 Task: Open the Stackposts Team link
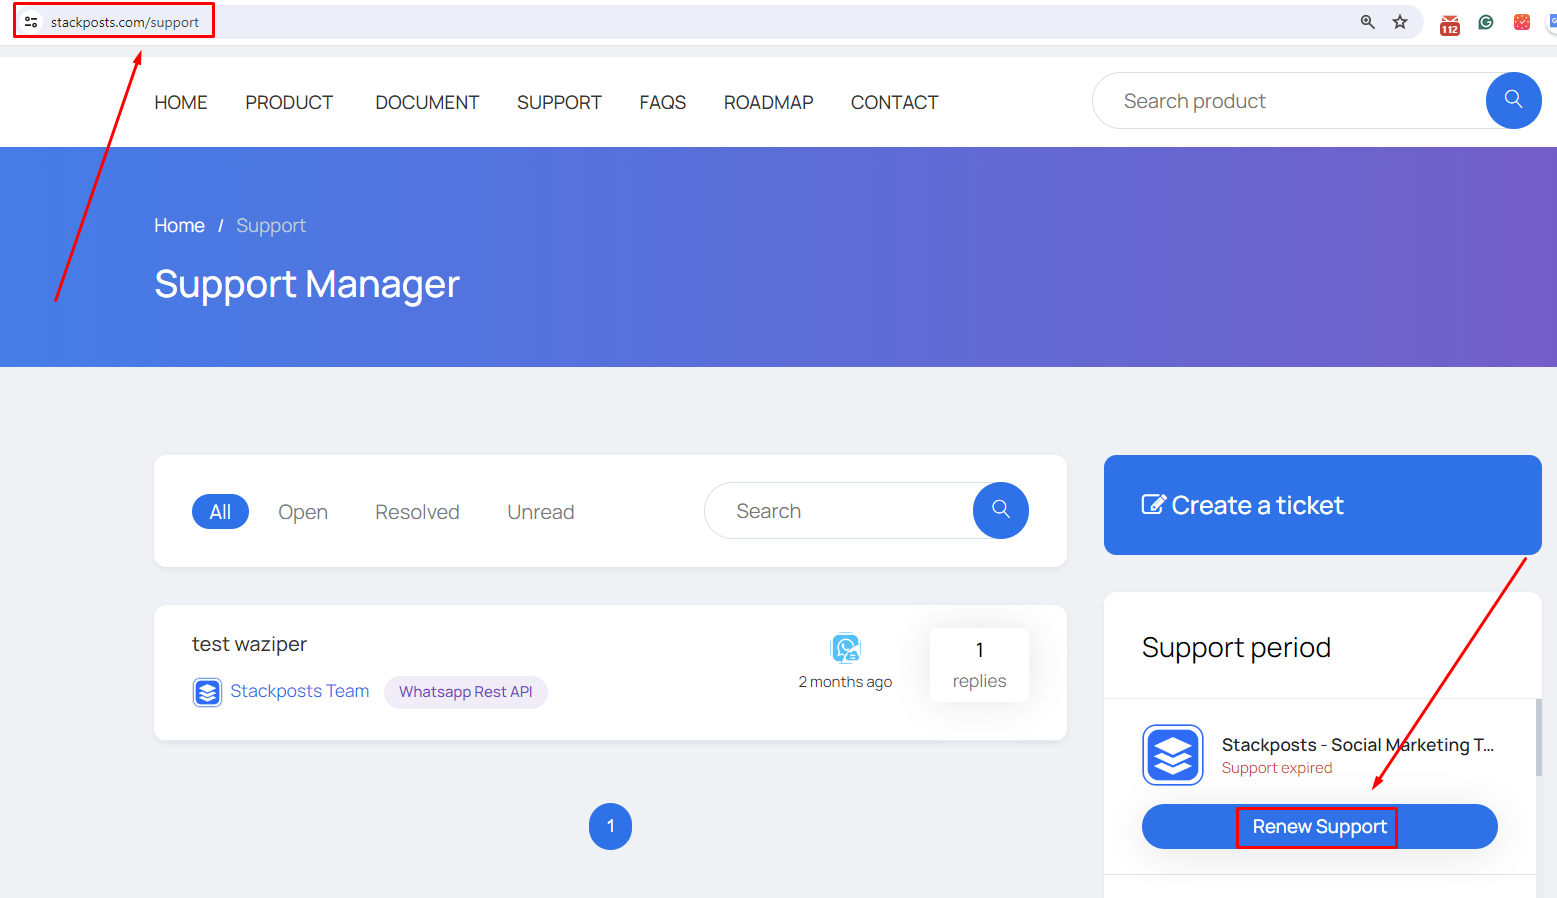click(x=299, y=691)
